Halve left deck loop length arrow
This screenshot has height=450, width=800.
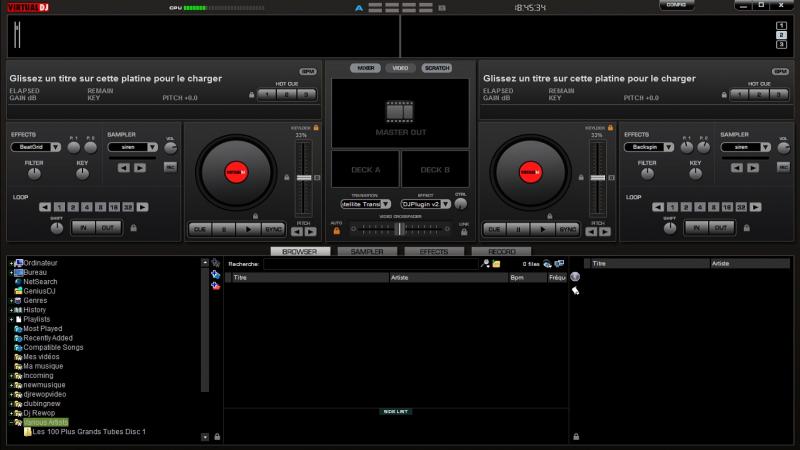[x=45, y=207]
